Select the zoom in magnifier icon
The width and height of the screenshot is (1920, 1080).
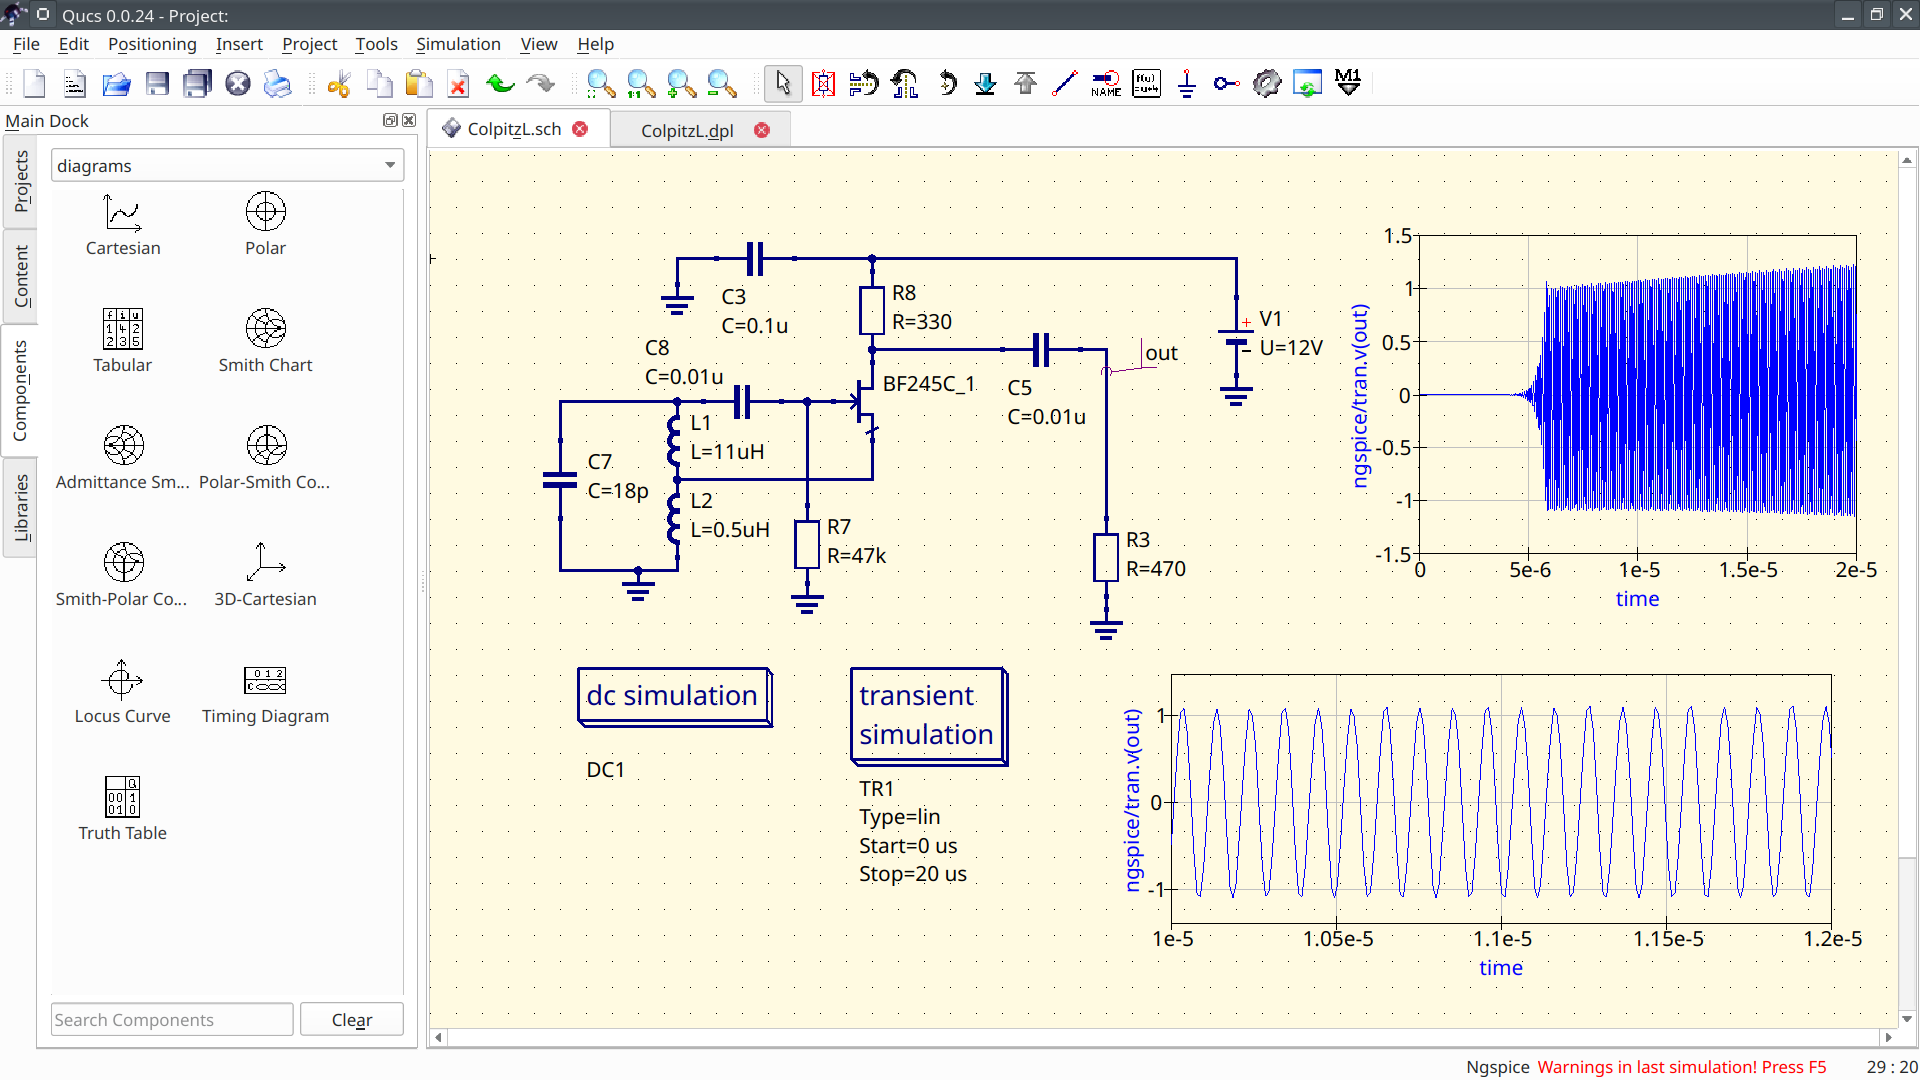tap(680, 83)
